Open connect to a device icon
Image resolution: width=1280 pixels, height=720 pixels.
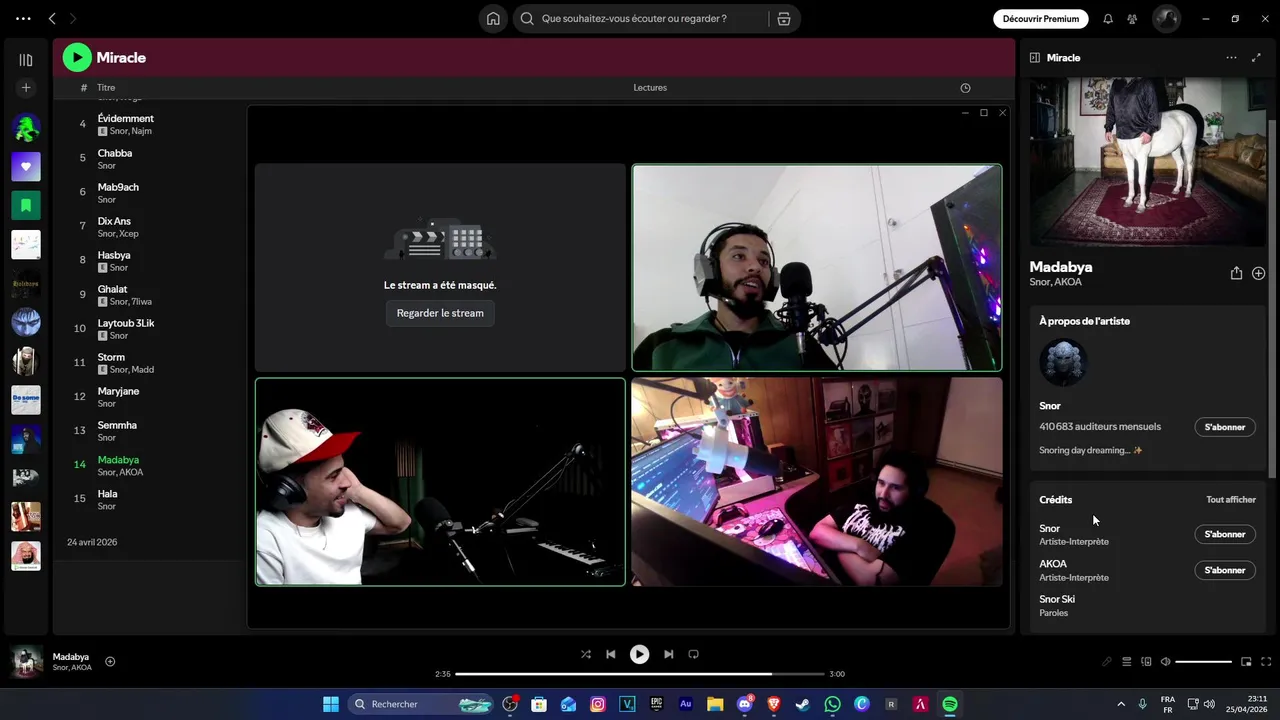1146,662
